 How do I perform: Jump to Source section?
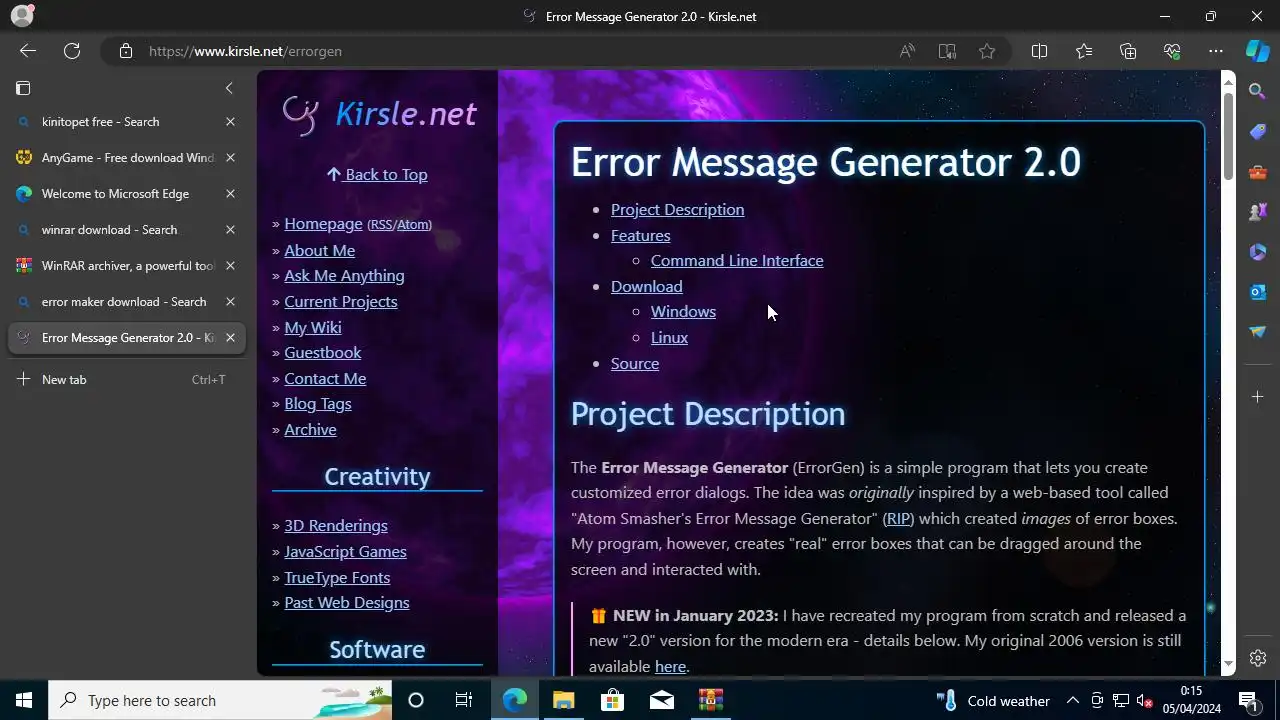pos(635,364)
